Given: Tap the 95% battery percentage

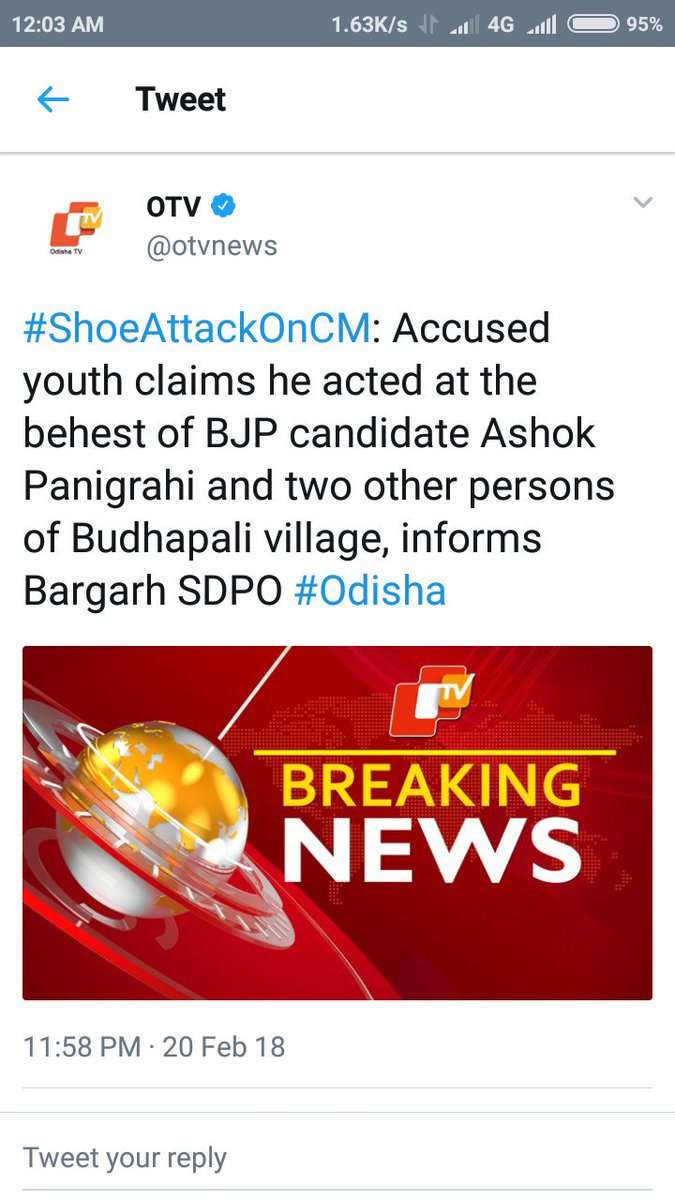Looking at the screenshot, I should click(644, 24).
